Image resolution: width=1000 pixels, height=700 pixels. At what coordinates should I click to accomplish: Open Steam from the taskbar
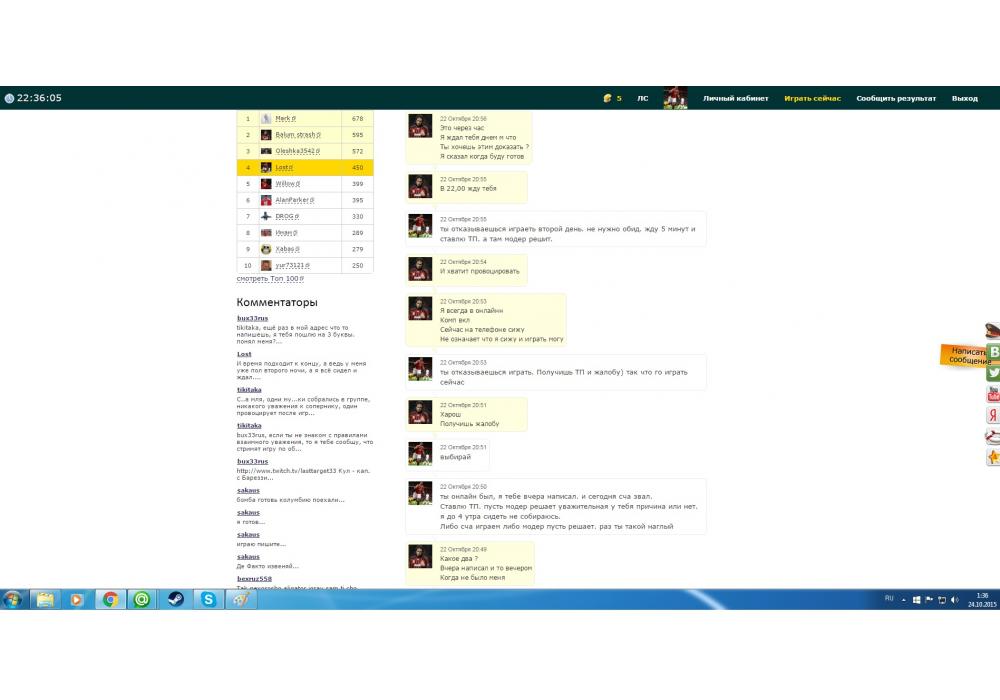[x=174, y=599]
